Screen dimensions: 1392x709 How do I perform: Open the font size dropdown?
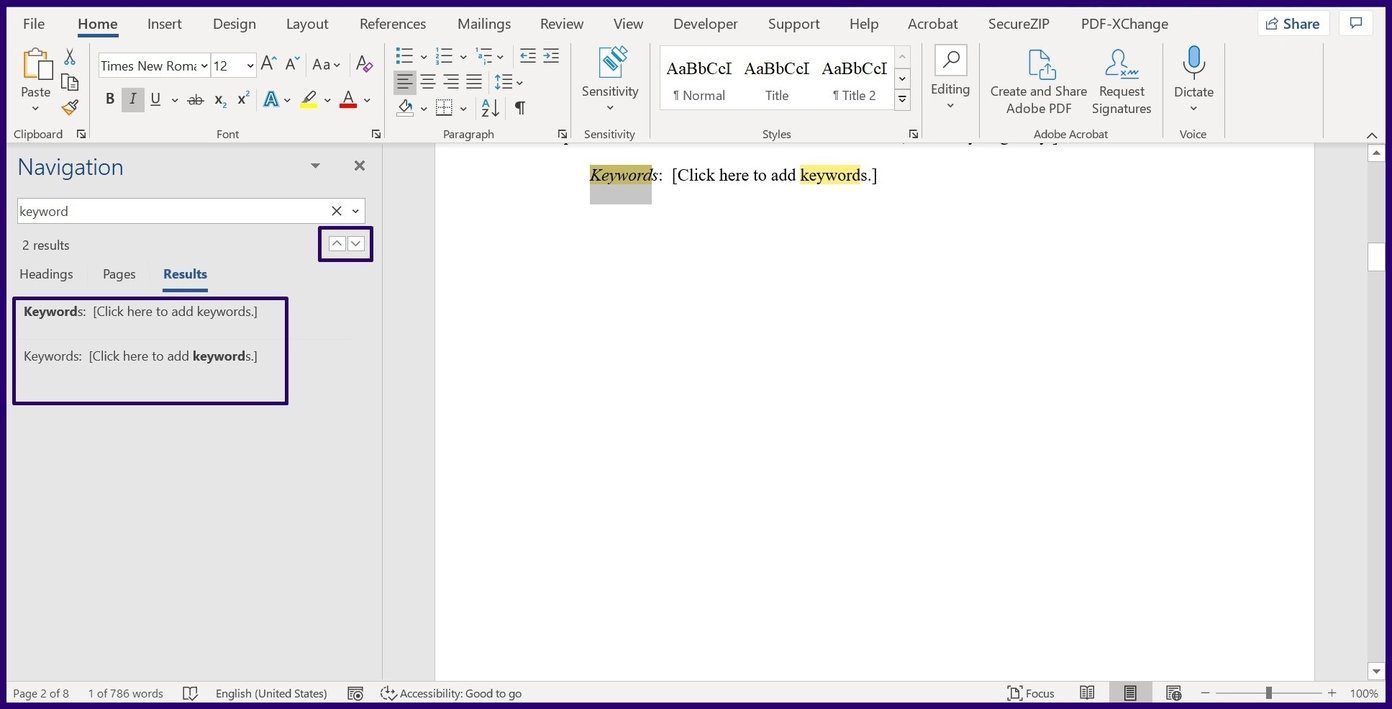point(250,66)
